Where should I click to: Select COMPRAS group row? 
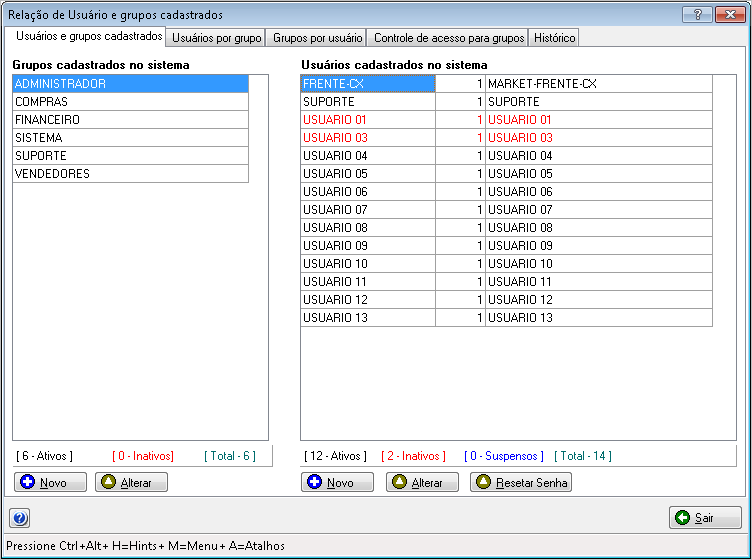[x=130, y=102]
